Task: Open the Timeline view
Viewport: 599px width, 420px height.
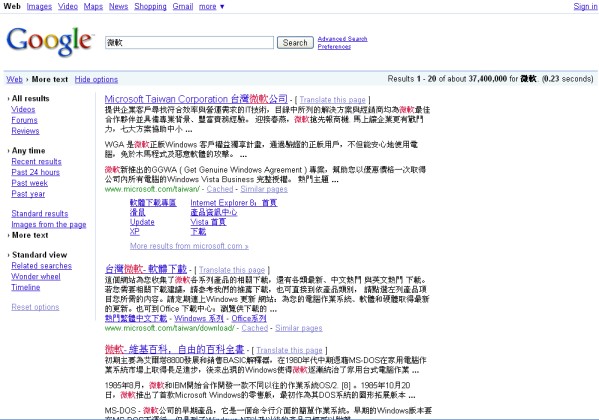Action: (26, 287)
